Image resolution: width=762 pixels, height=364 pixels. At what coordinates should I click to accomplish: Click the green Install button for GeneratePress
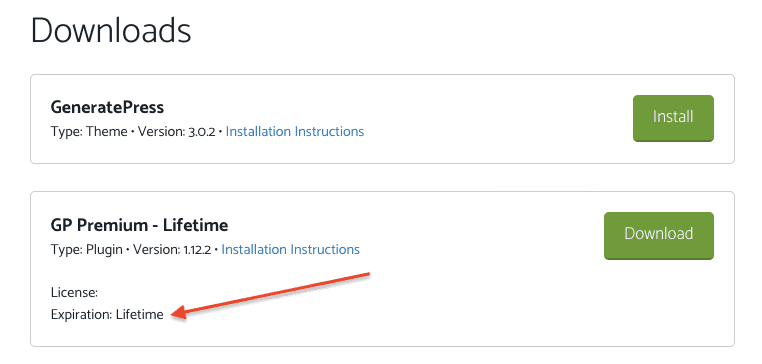click(673, 118)
